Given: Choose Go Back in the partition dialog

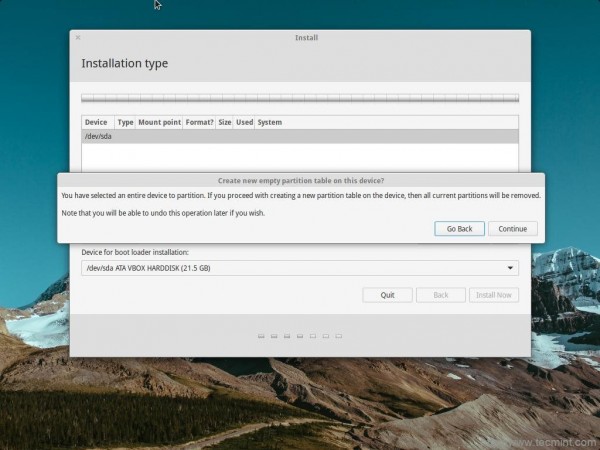Looking at the screenshot, I should 460,229.
